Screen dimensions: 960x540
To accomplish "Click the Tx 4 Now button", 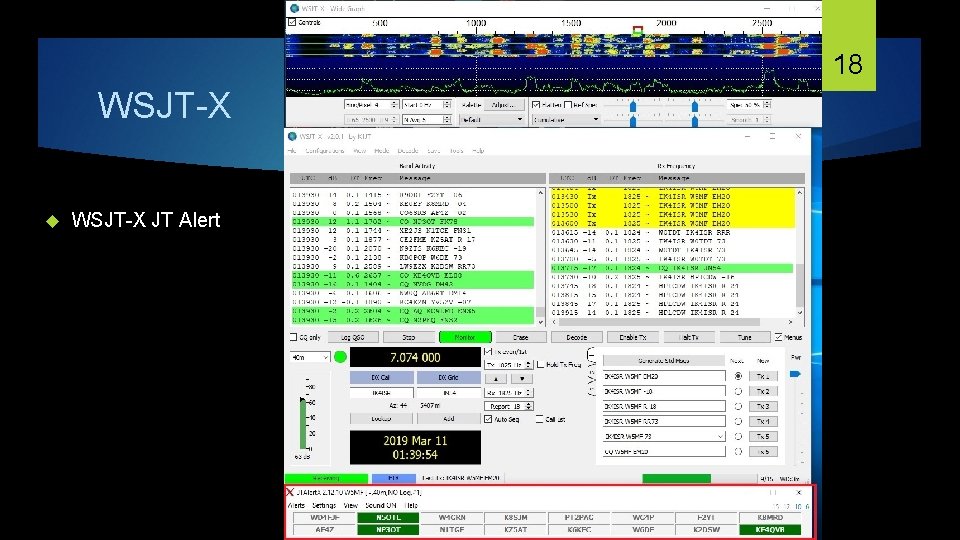I will click(x=763, y=421).
